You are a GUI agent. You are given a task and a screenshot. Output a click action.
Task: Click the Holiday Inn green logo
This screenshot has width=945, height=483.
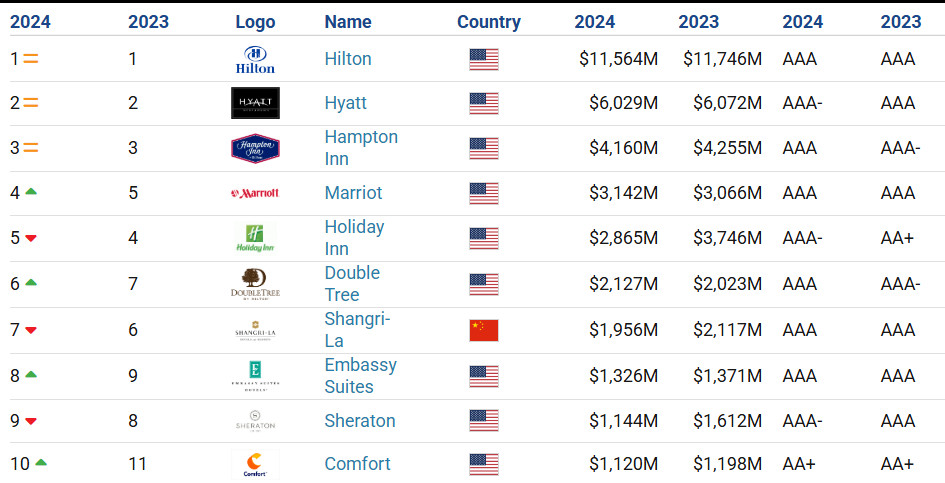tap(255, 238)
